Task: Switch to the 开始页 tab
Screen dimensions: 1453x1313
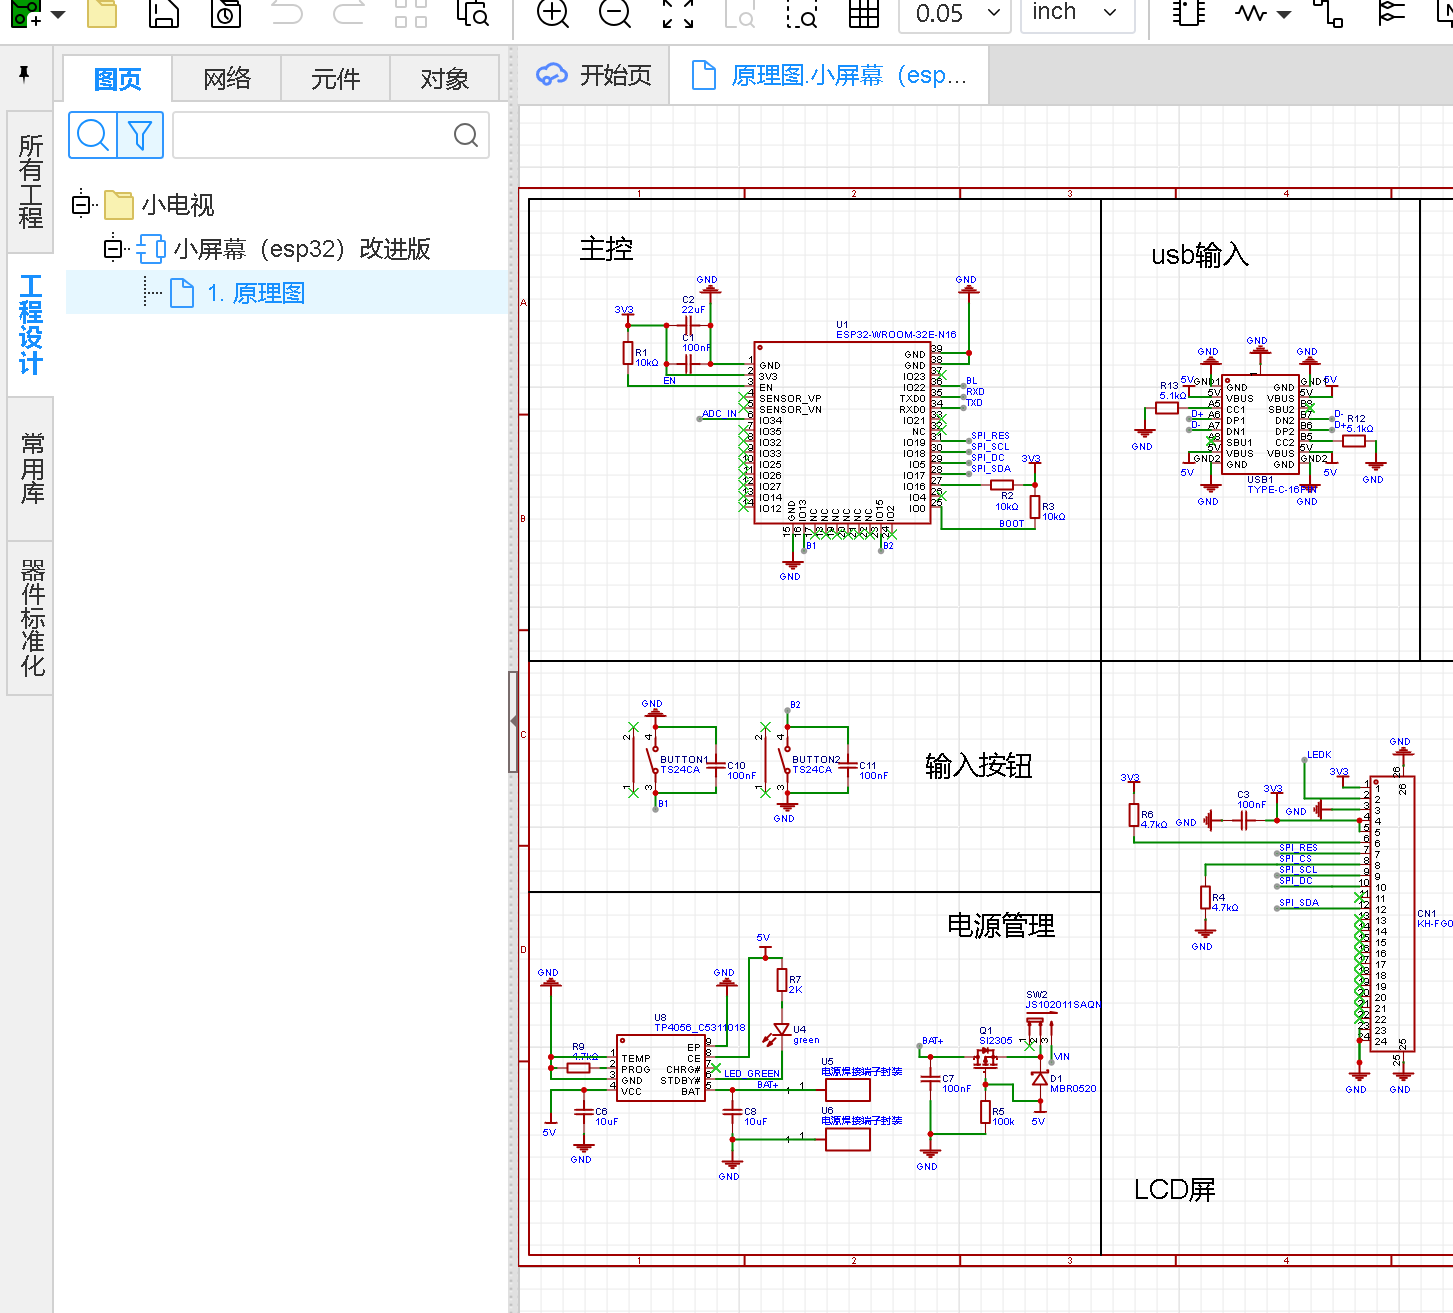Action: click(x=596, y=76)
